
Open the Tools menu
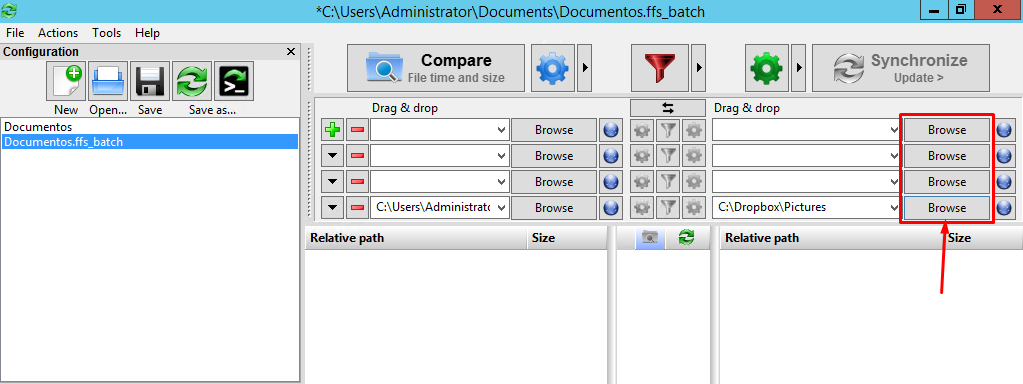coord(107,33)
